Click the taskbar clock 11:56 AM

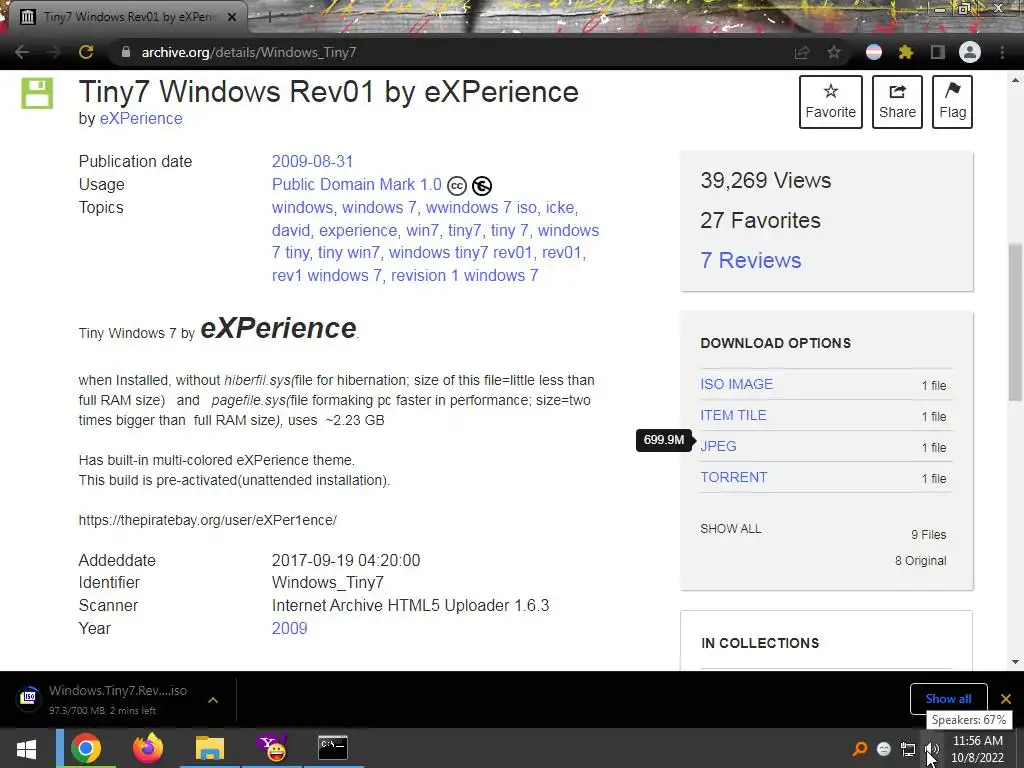978,741
